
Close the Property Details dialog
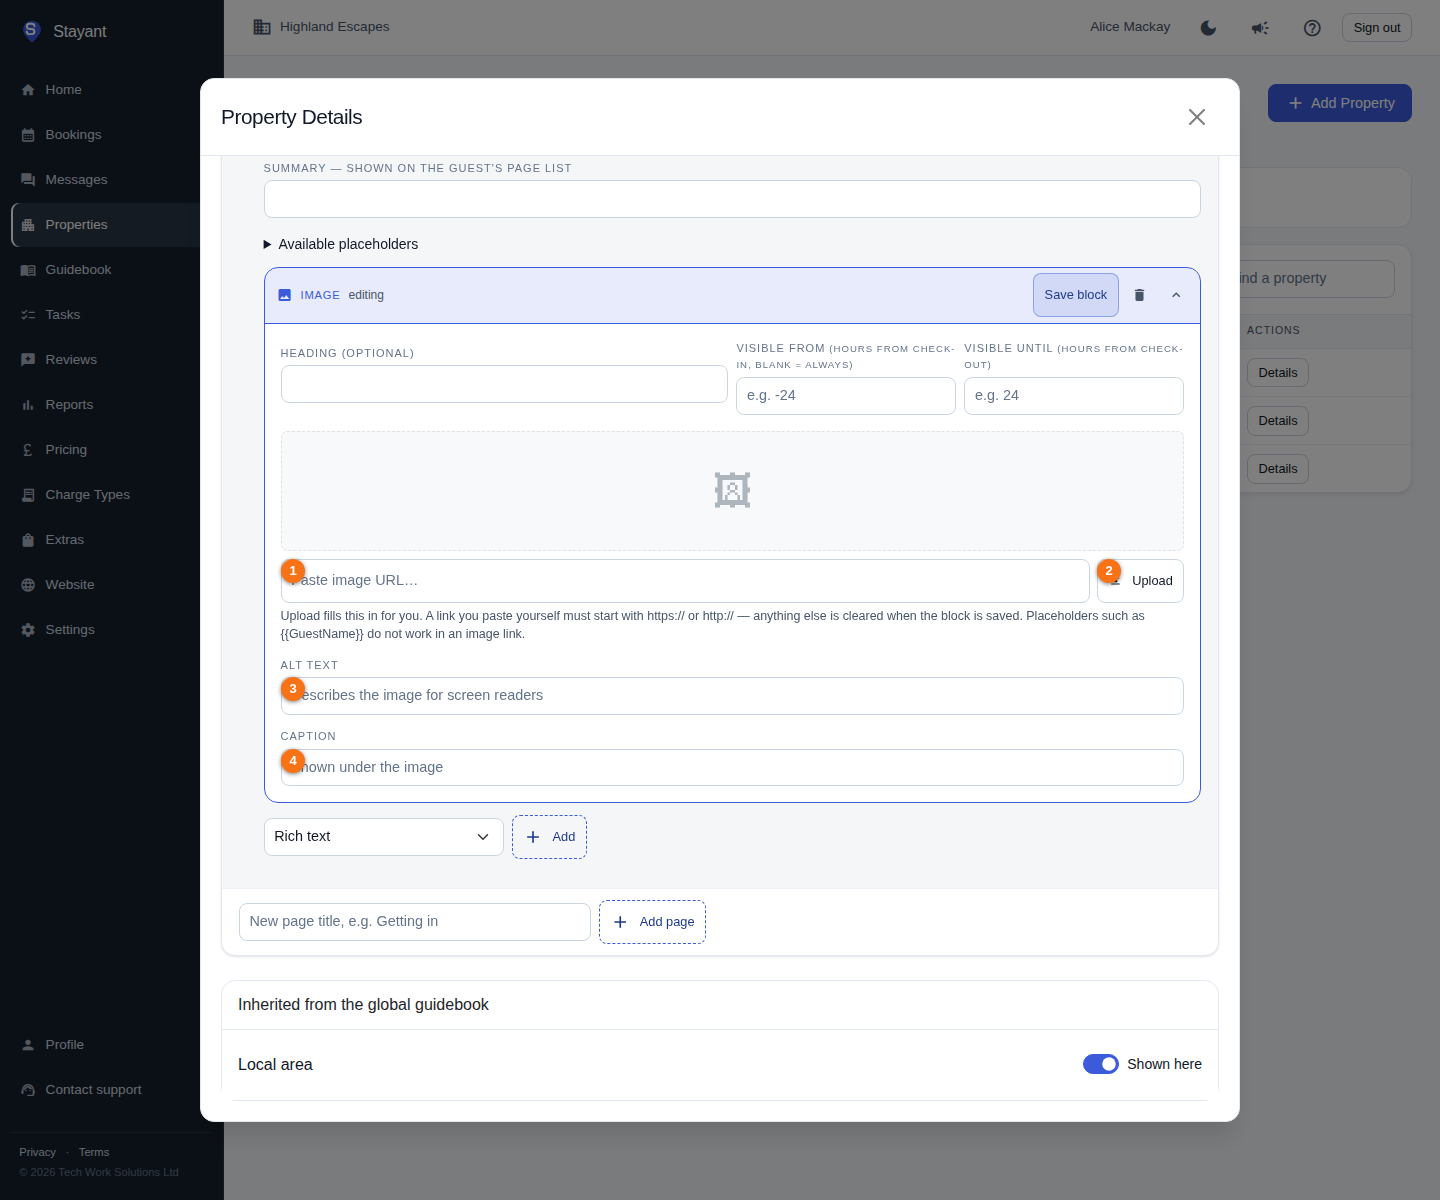1196,117
